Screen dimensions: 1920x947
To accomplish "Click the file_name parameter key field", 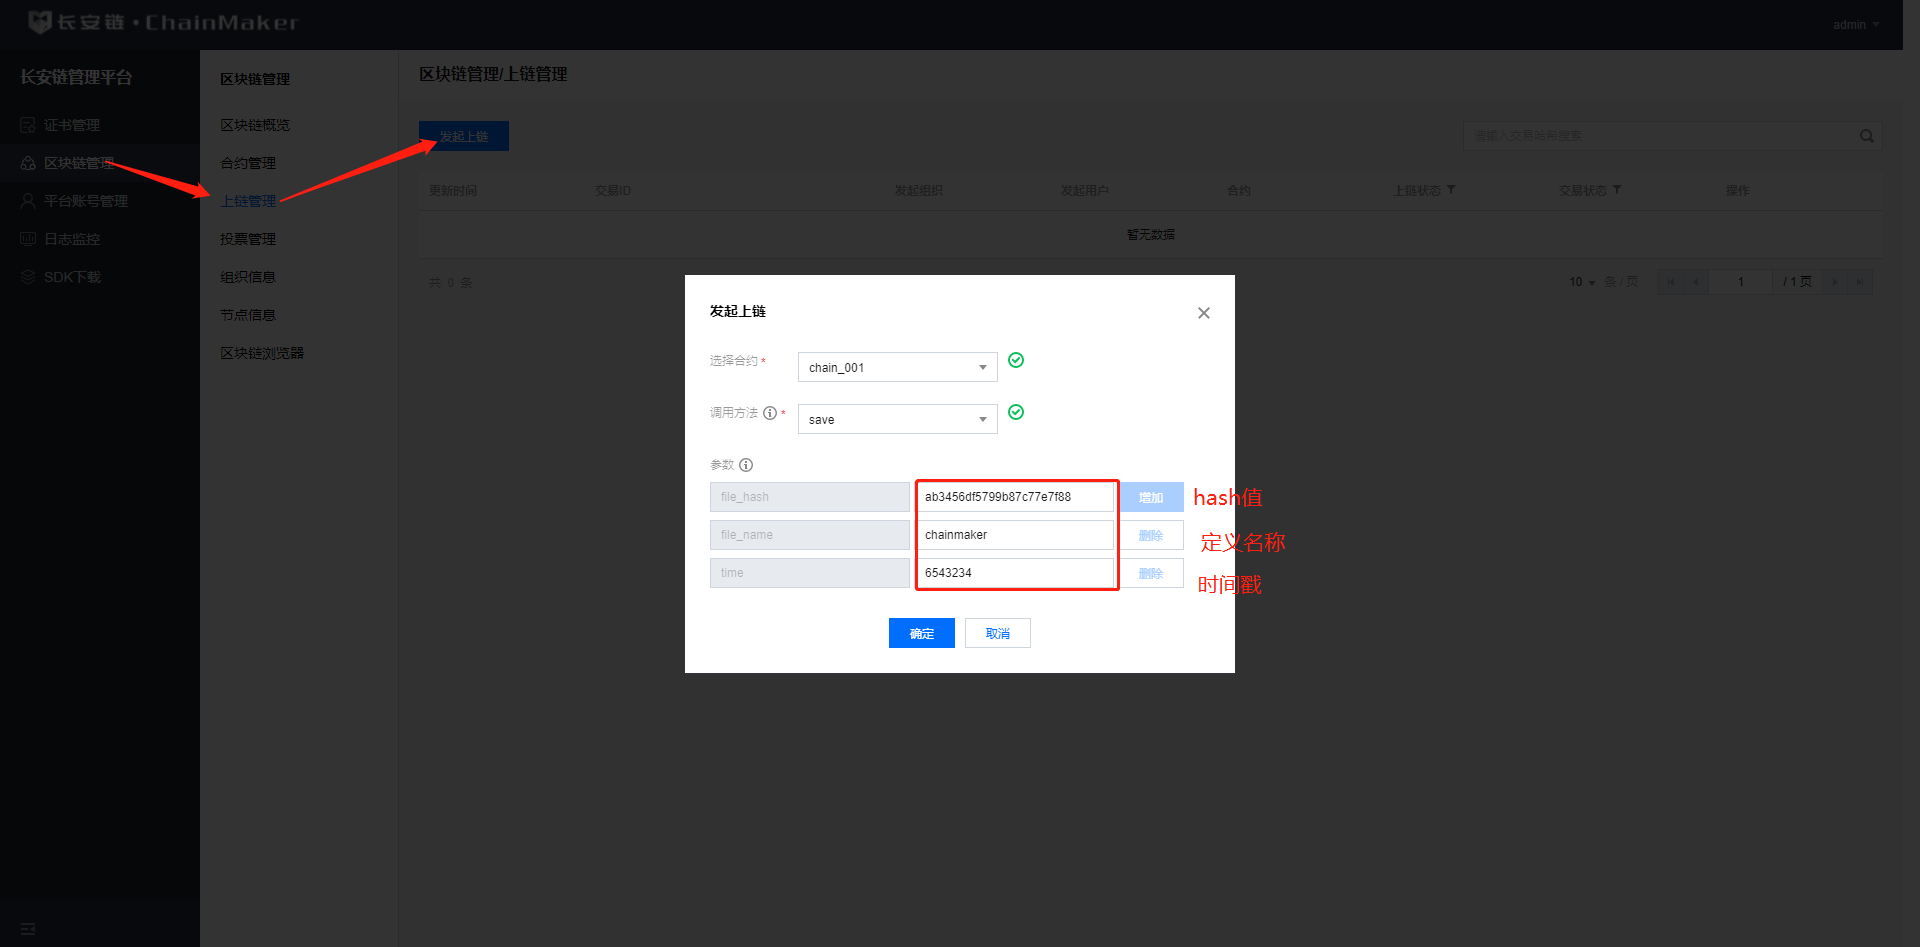I will tap(809, 535).
